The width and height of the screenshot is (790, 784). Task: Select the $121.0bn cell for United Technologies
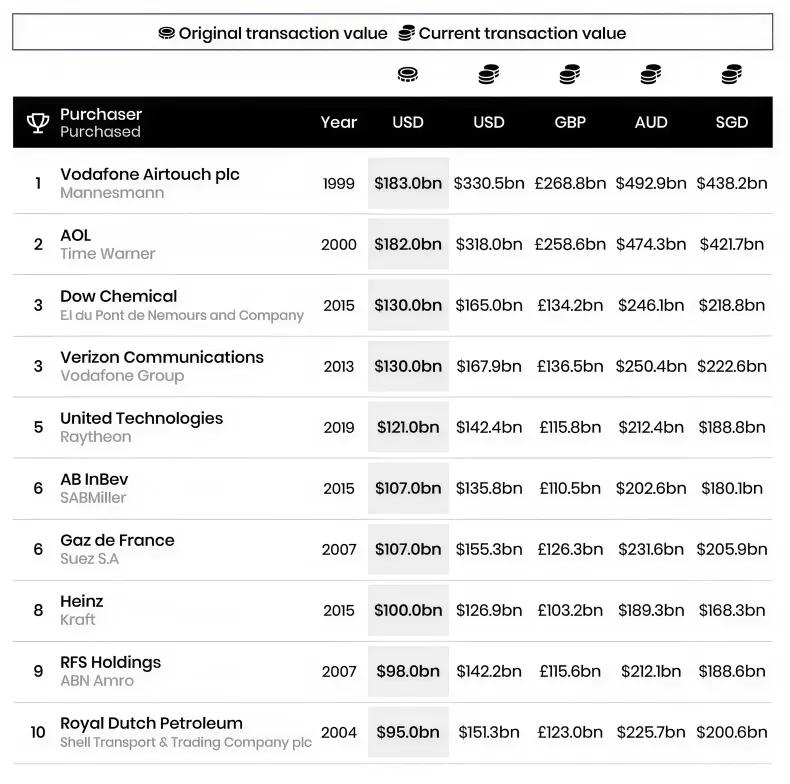tap(408, 427)
